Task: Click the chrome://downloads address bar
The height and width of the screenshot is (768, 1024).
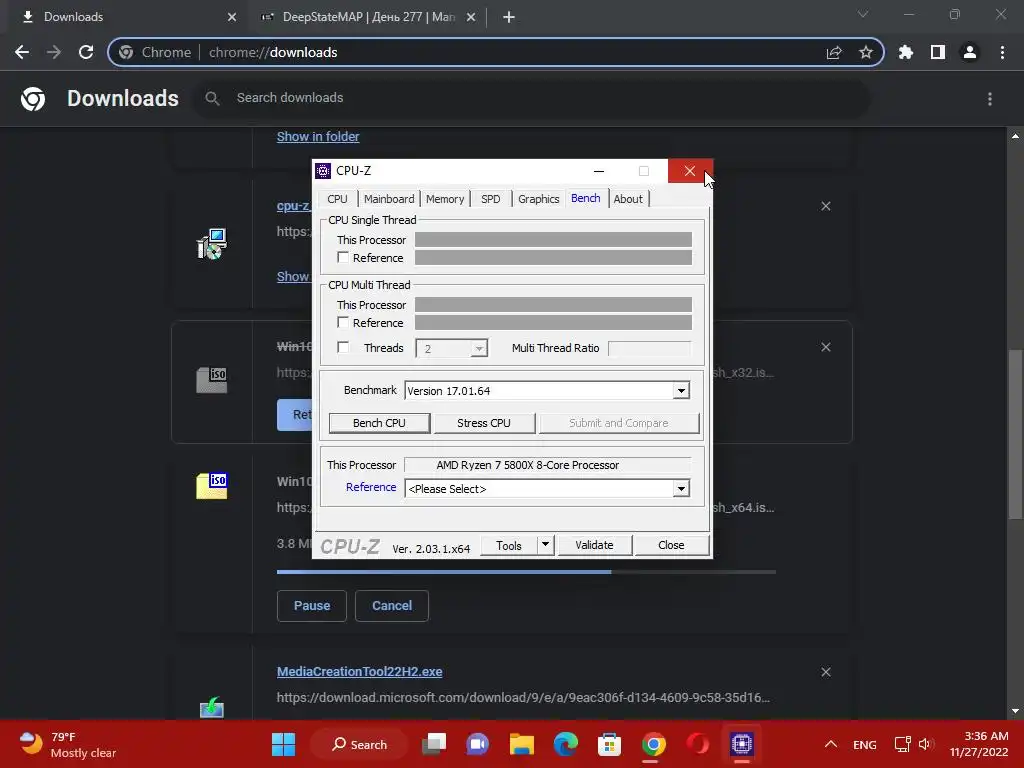Action: tap(496, 52)
